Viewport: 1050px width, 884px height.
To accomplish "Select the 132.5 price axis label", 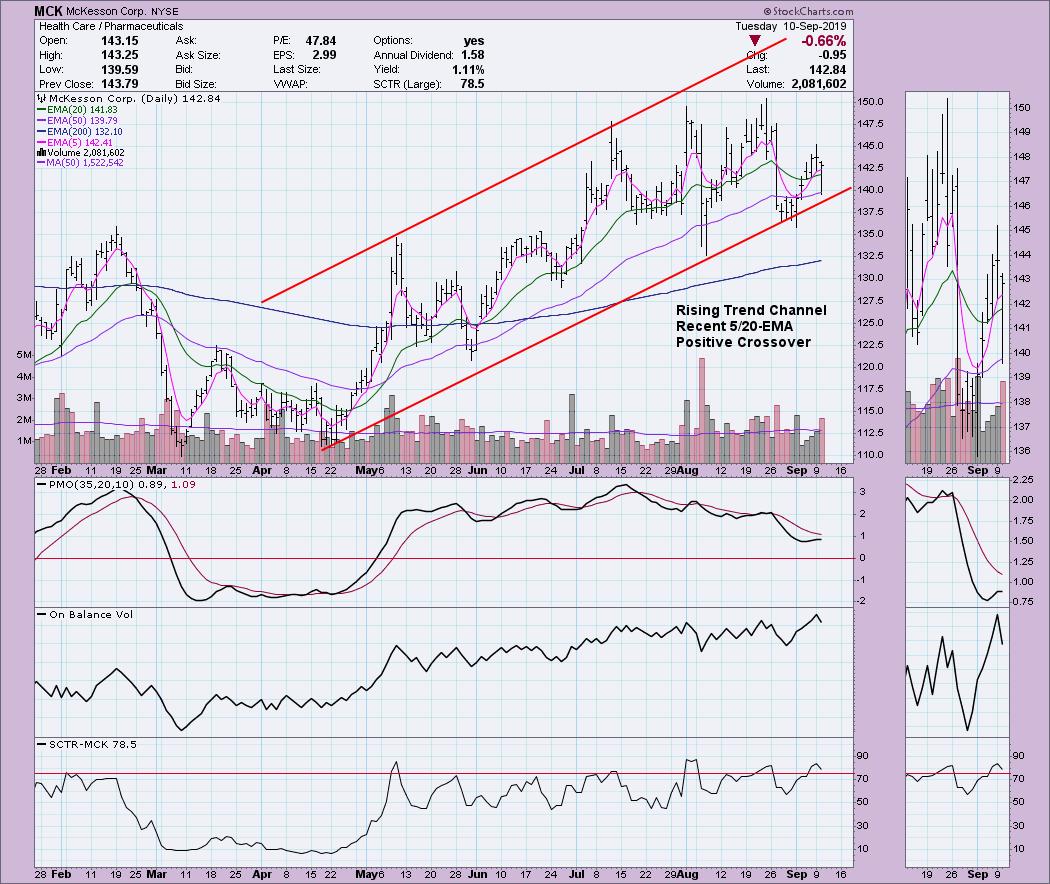I will tap(871, 256).
